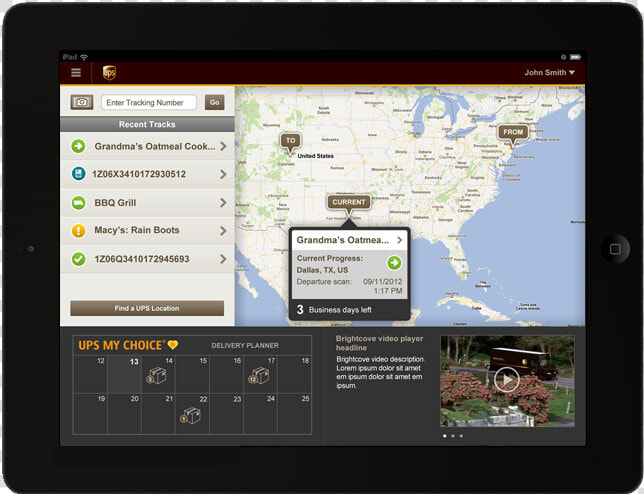Image resolution: width=644 pixels, height=494 pixels.
Task: Select the Dallas, TX, US location text
Action: [322, 270]
